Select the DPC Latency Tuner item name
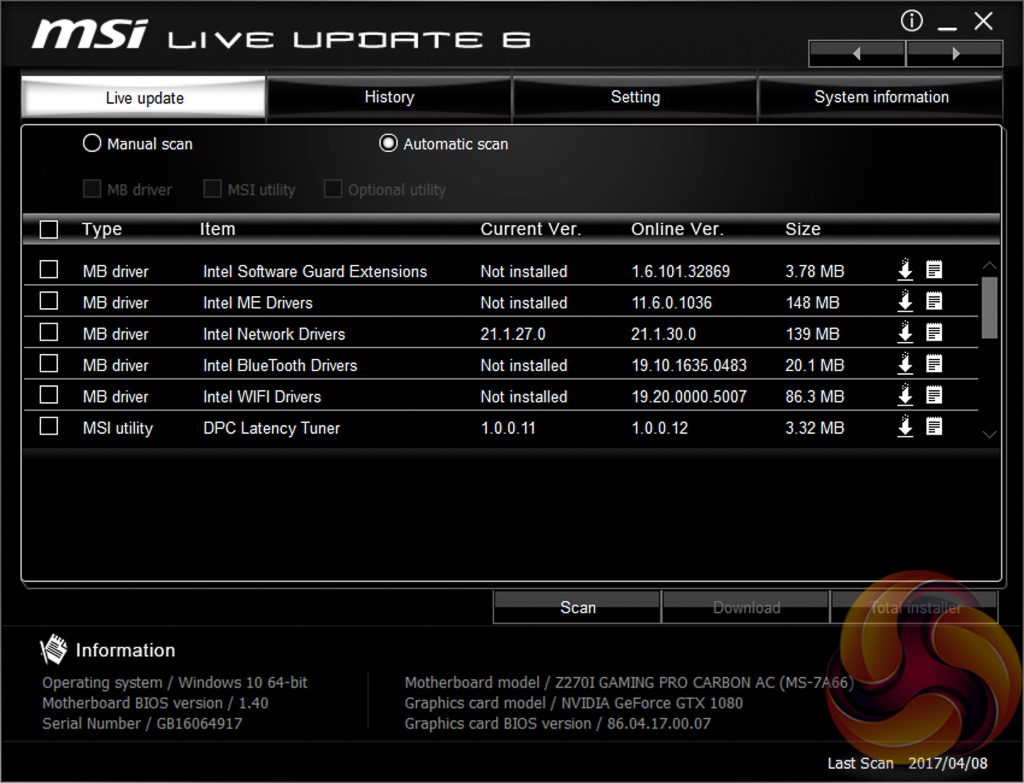 [x=271, y=428]
